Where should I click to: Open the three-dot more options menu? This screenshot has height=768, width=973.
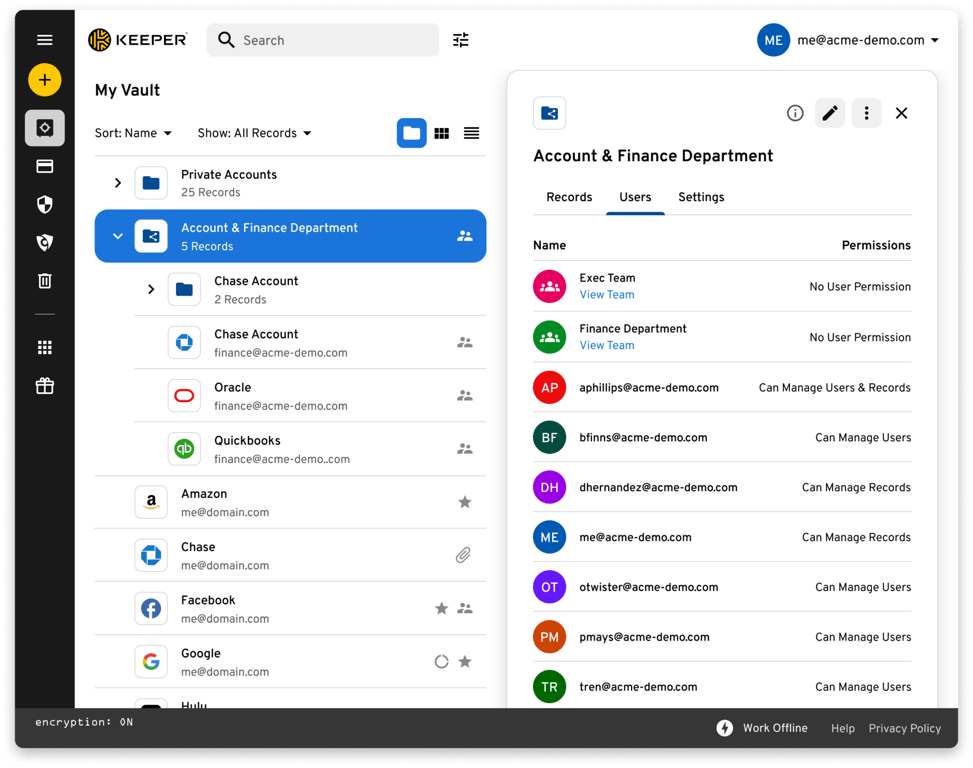(x=866, y=113)
